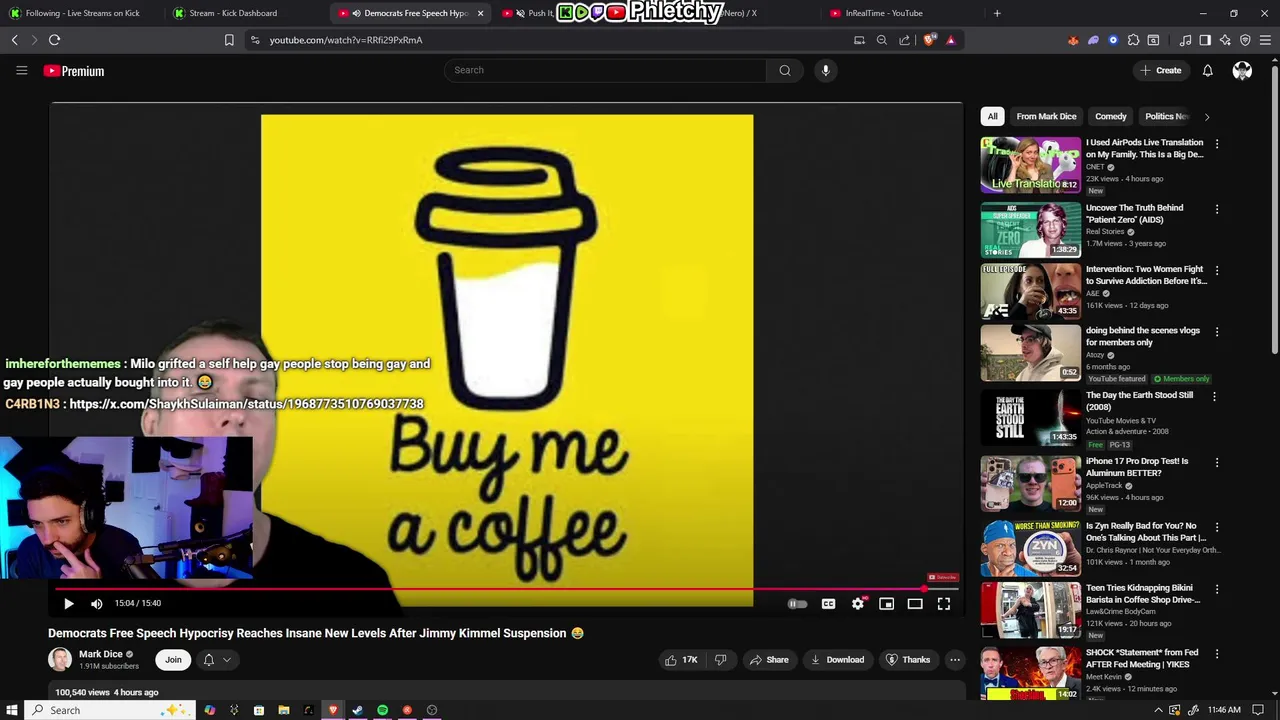Open Steam from the taskbar
This screenshot has height=720, width=1280.
tap(357, 710)
